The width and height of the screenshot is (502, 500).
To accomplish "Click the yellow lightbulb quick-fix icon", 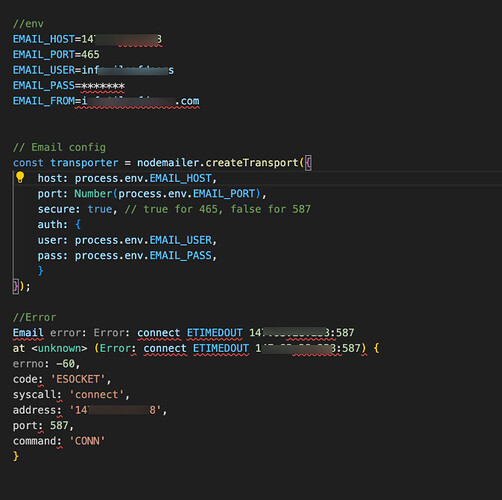I will pos(20,177).
